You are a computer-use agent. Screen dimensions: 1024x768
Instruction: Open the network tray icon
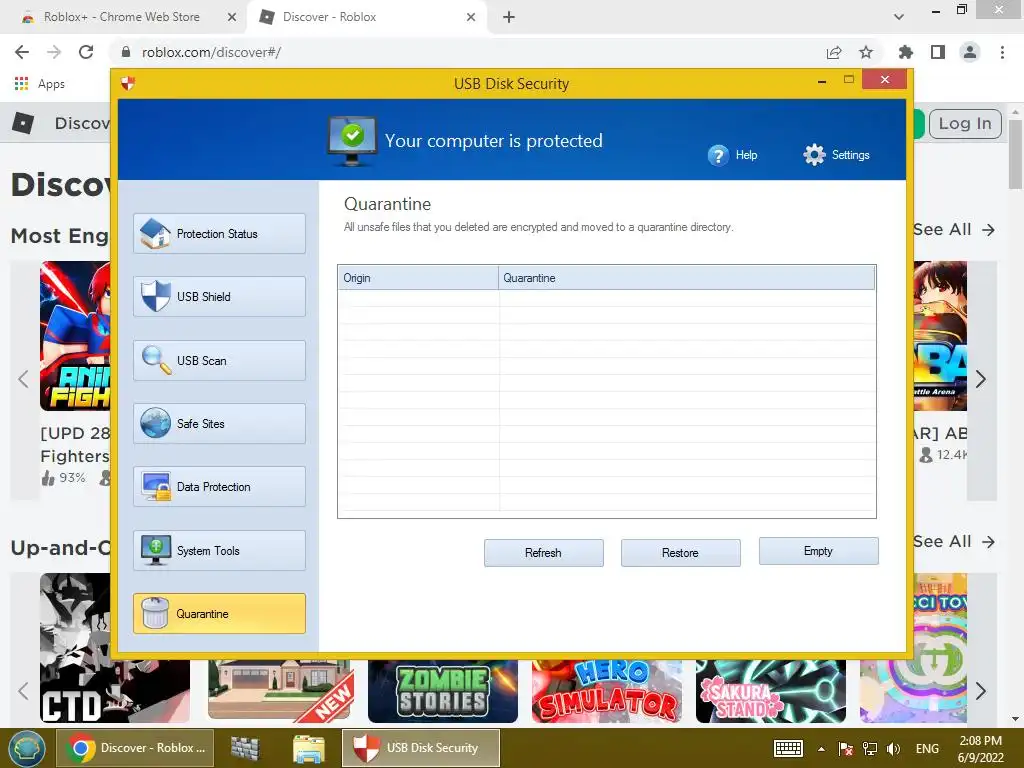pyautogui.click(x=870, y=748)
